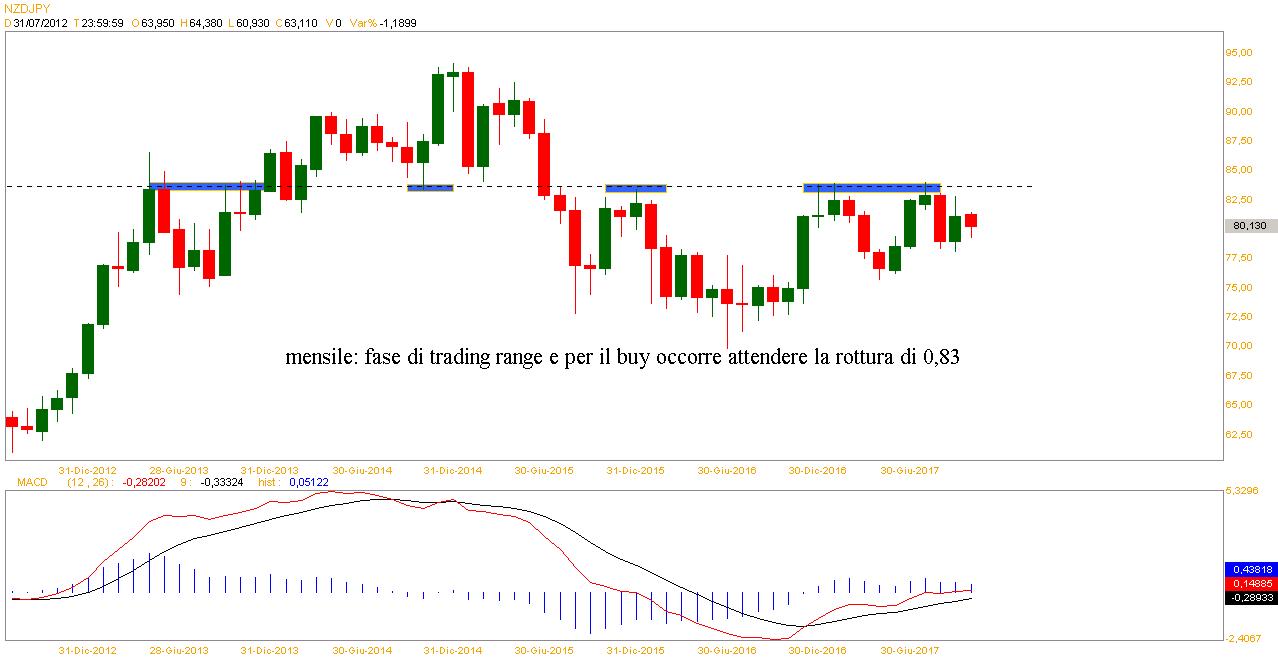
Task: Click the 80,130 current price tag
Action: (x=1250, y=226)
